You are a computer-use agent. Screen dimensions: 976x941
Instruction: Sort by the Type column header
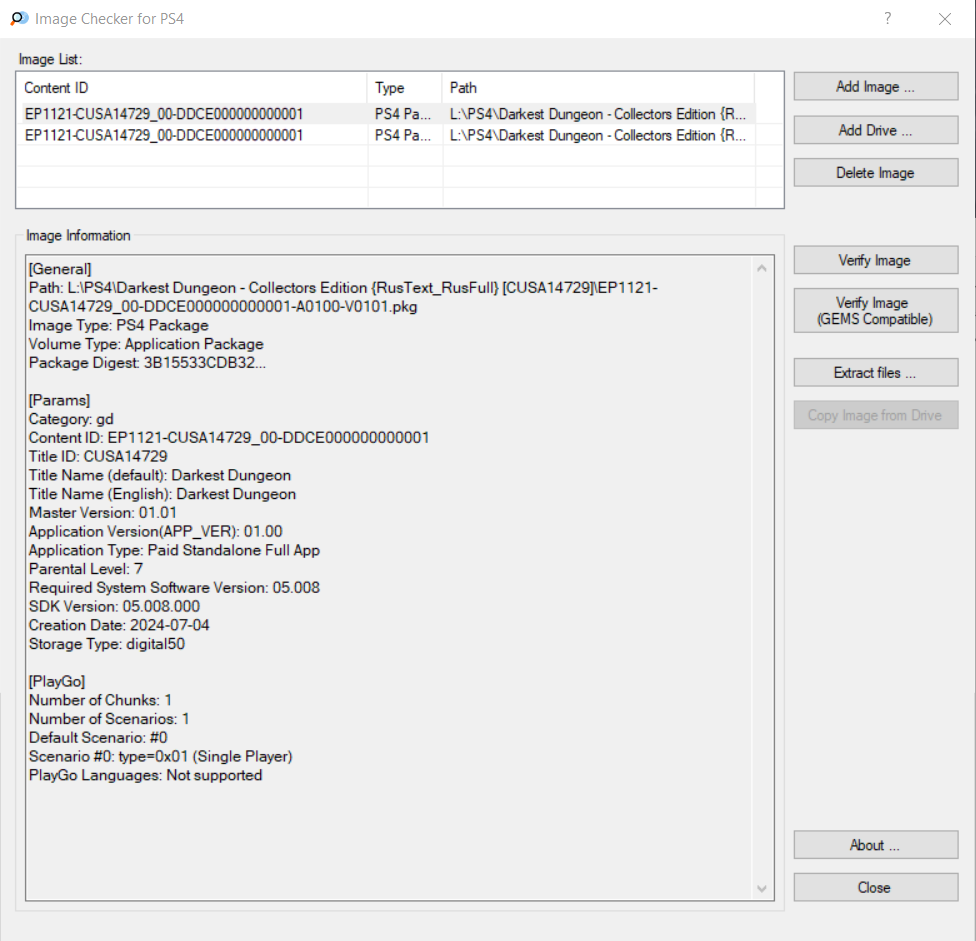click(405, 88)
